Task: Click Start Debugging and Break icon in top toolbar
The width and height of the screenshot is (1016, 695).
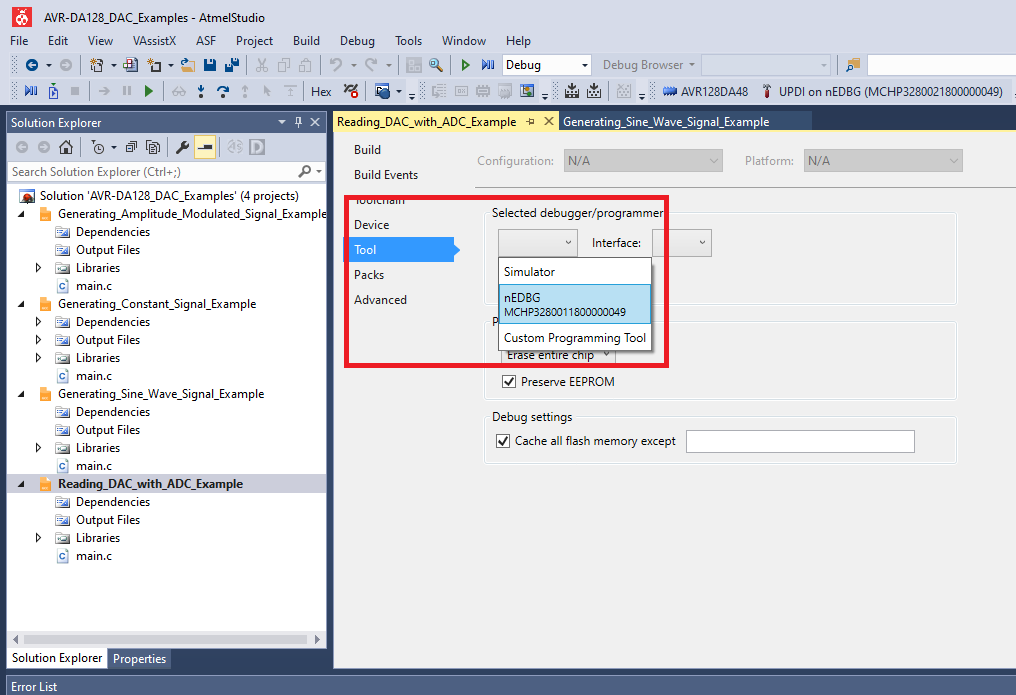Action: (488, 65)
